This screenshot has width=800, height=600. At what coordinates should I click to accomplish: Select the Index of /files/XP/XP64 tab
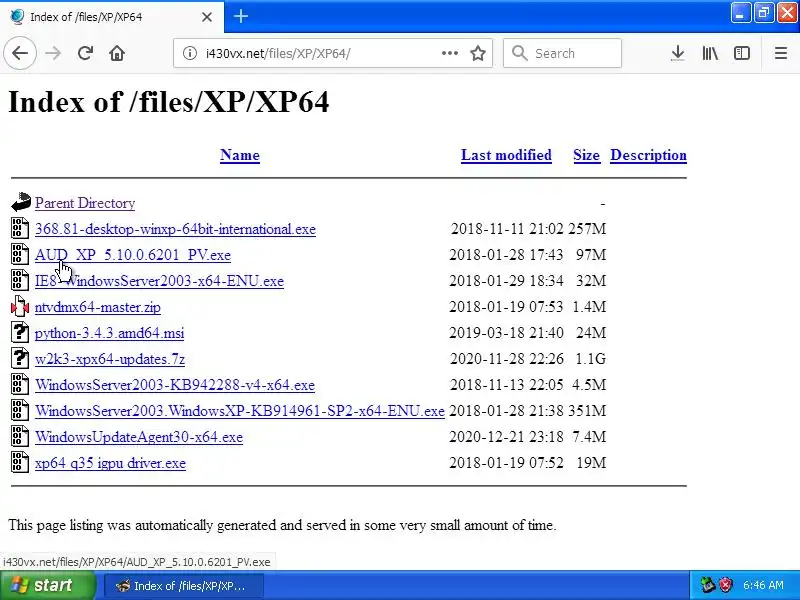pyautogui.click(x=112, y=17)
